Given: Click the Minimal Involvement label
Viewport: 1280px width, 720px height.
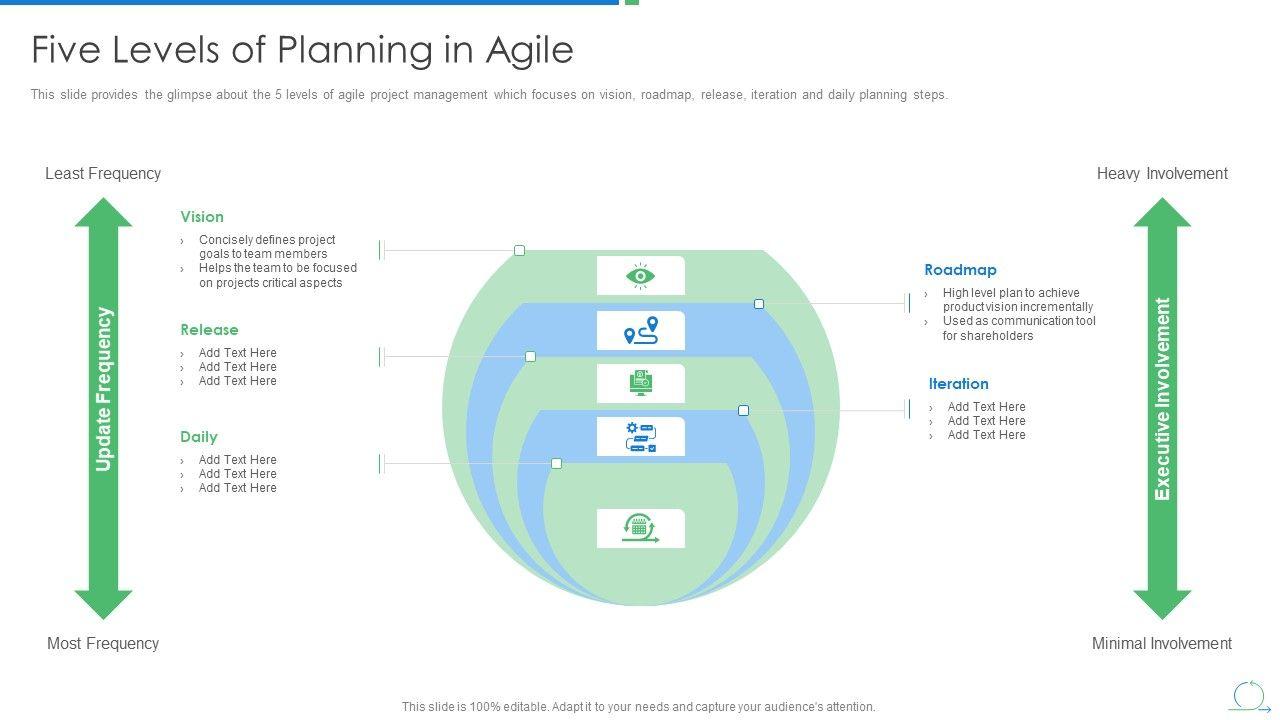Looking at the screenshot, I should click(x=1162, y=644).
